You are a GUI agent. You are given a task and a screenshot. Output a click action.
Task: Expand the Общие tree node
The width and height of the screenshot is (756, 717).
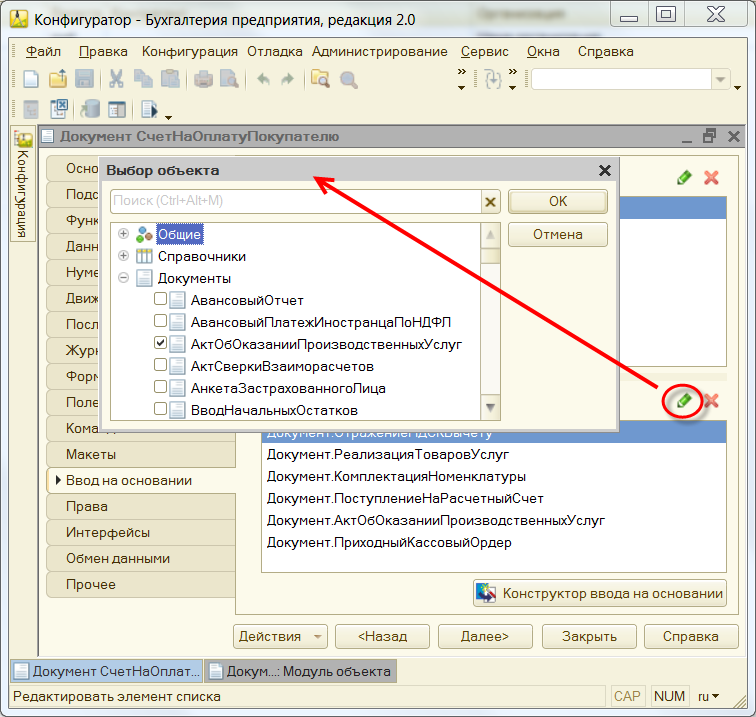pyautogui.click(x=123, y=234)
